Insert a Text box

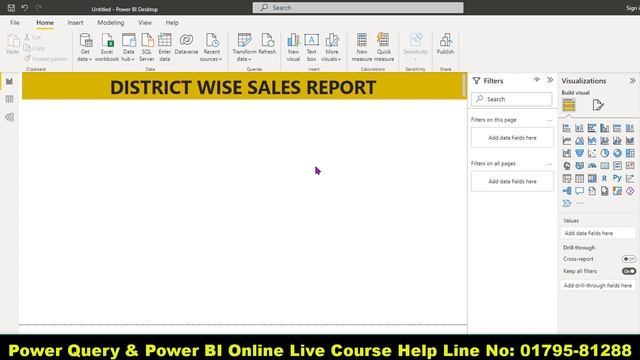click(311, 47)
